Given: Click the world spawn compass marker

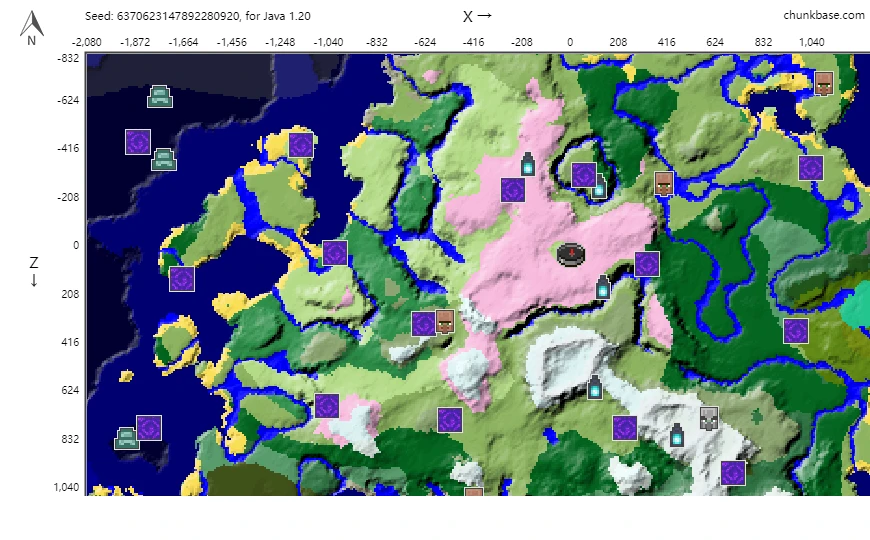Looking at the screenshot, I should click(x=571, y=255).
